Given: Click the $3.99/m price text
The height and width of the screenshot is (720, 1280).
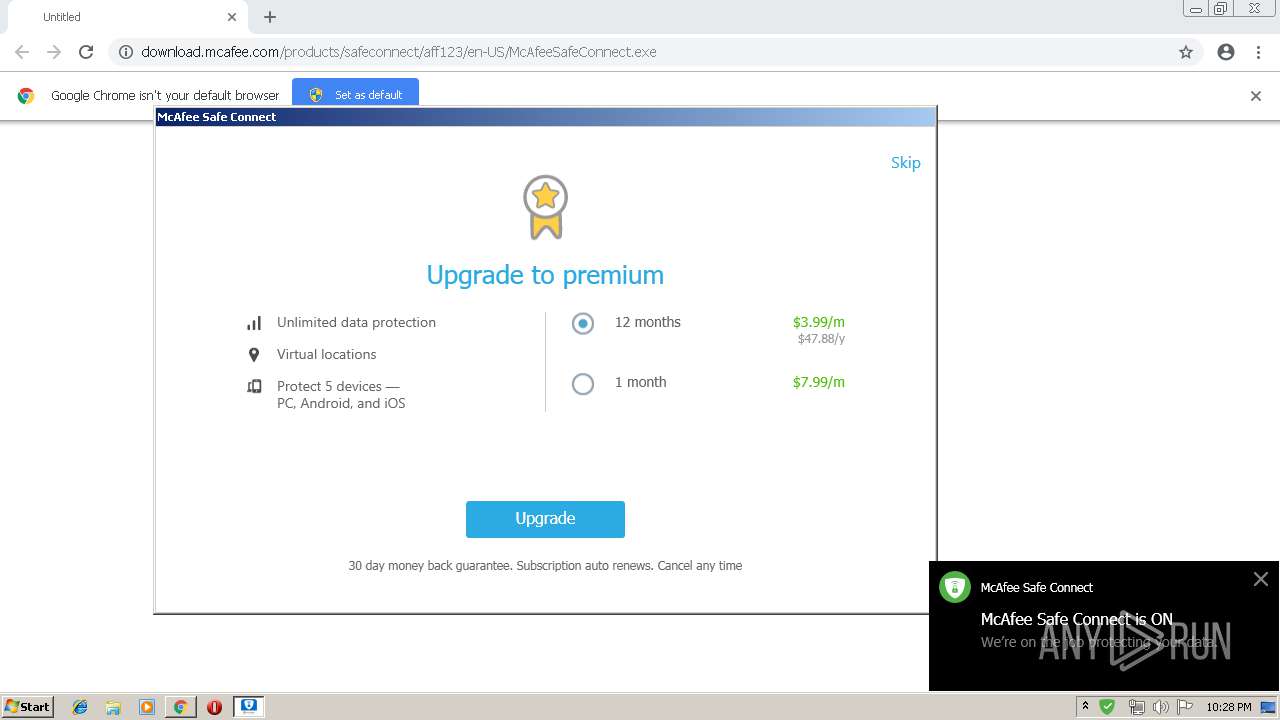Looking at the screenshot, I should (x=819, y=322).
